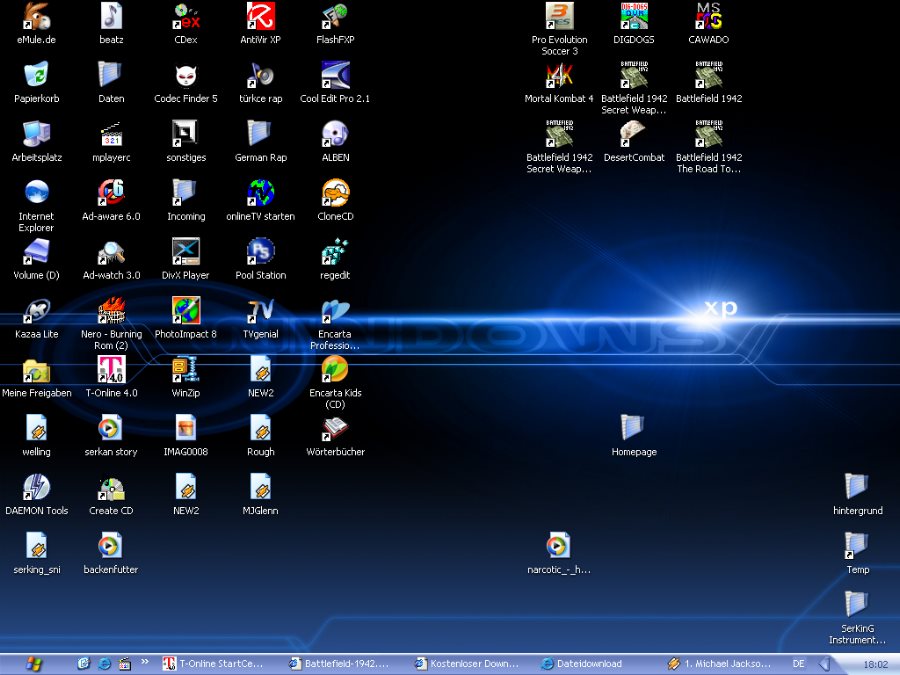Expand the quick launch overflow chevron
This screenshot has height=675, width=900.
[x=145, y=661]
